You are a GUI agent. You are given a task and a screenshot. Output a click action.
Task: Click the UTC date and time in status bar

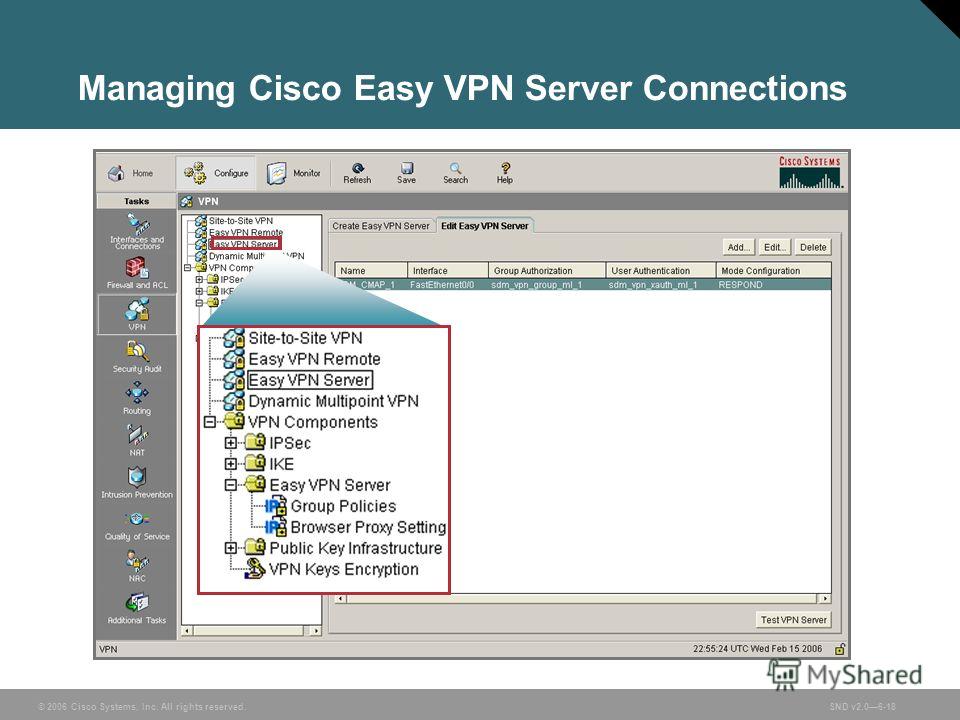click(757, 649)
